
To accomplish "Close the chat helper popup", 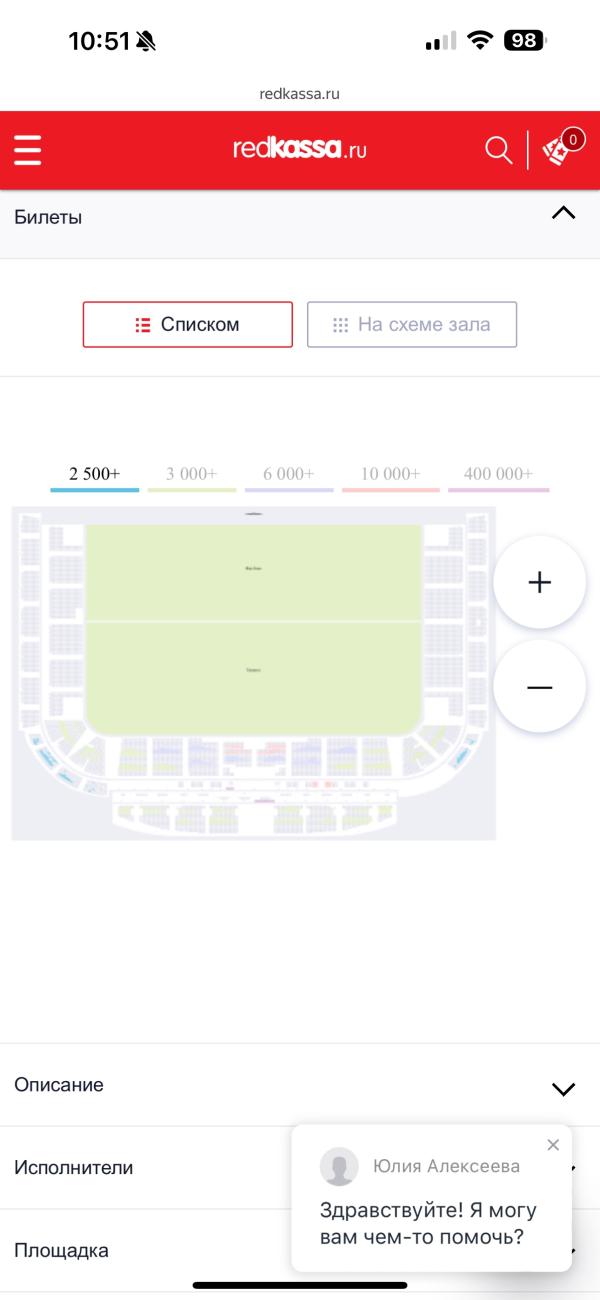I will tap(553, 1145).
